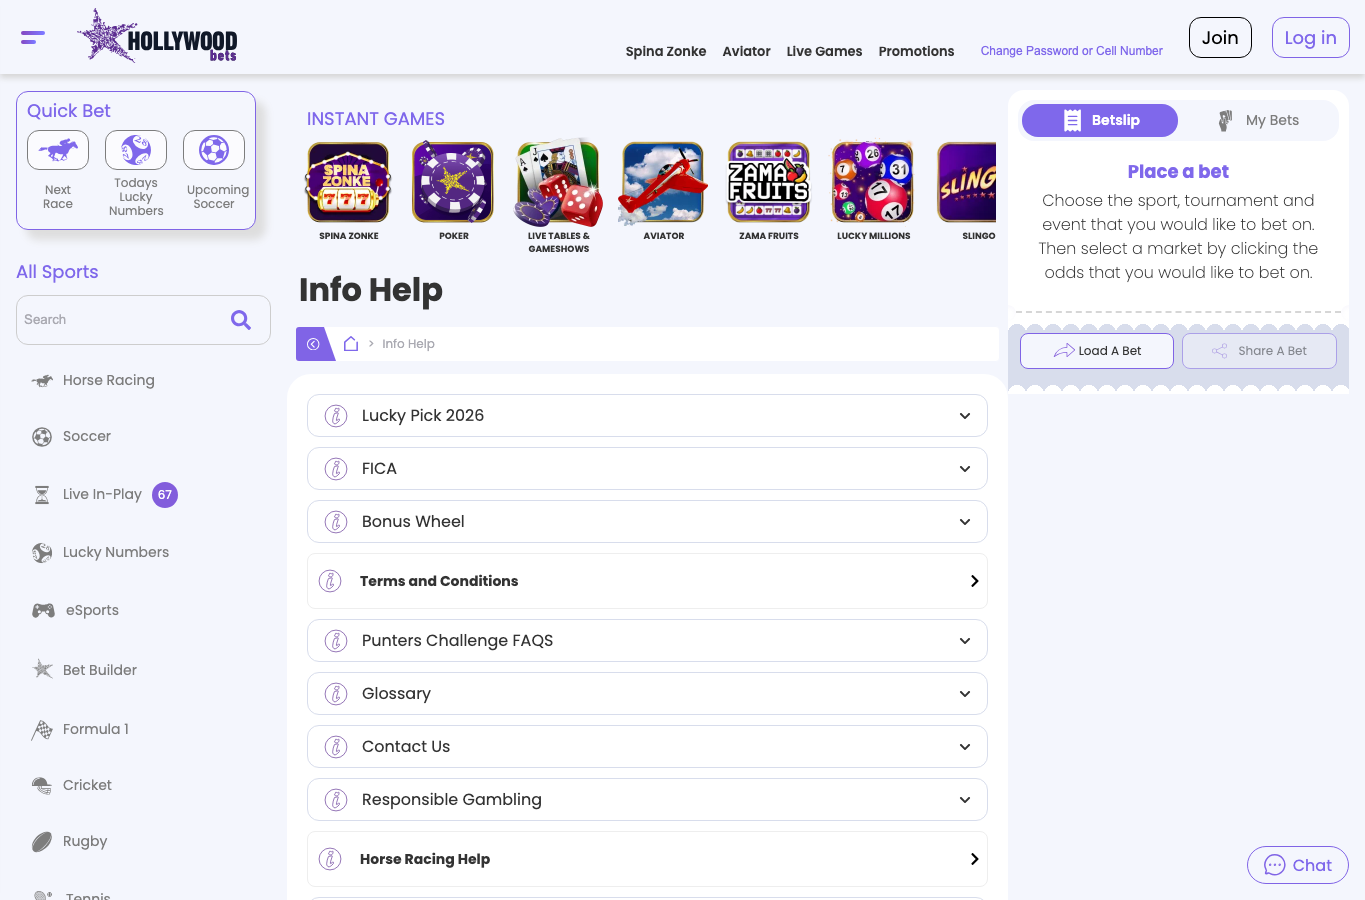
Task: Click the Glossary info icon
Action: tap(337, 694)
